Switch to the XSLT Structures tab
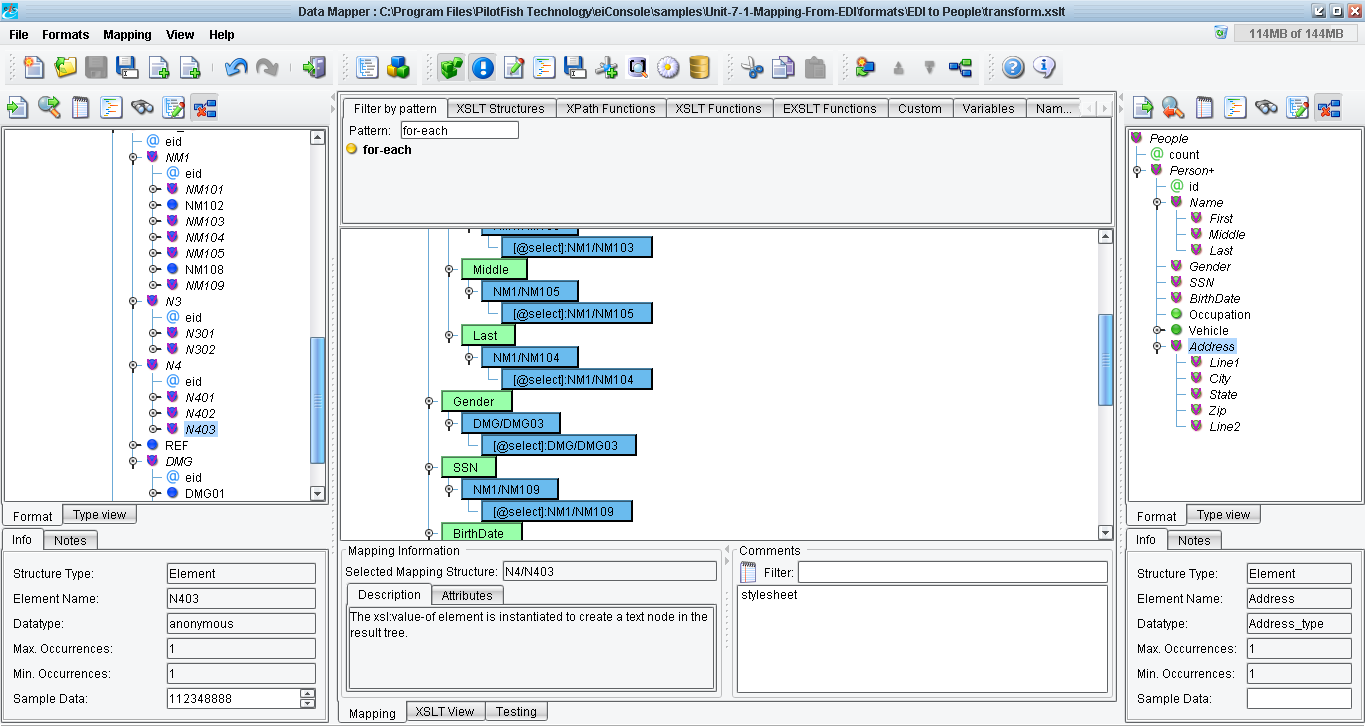1365x726 pixels. [x=501, y=108]
